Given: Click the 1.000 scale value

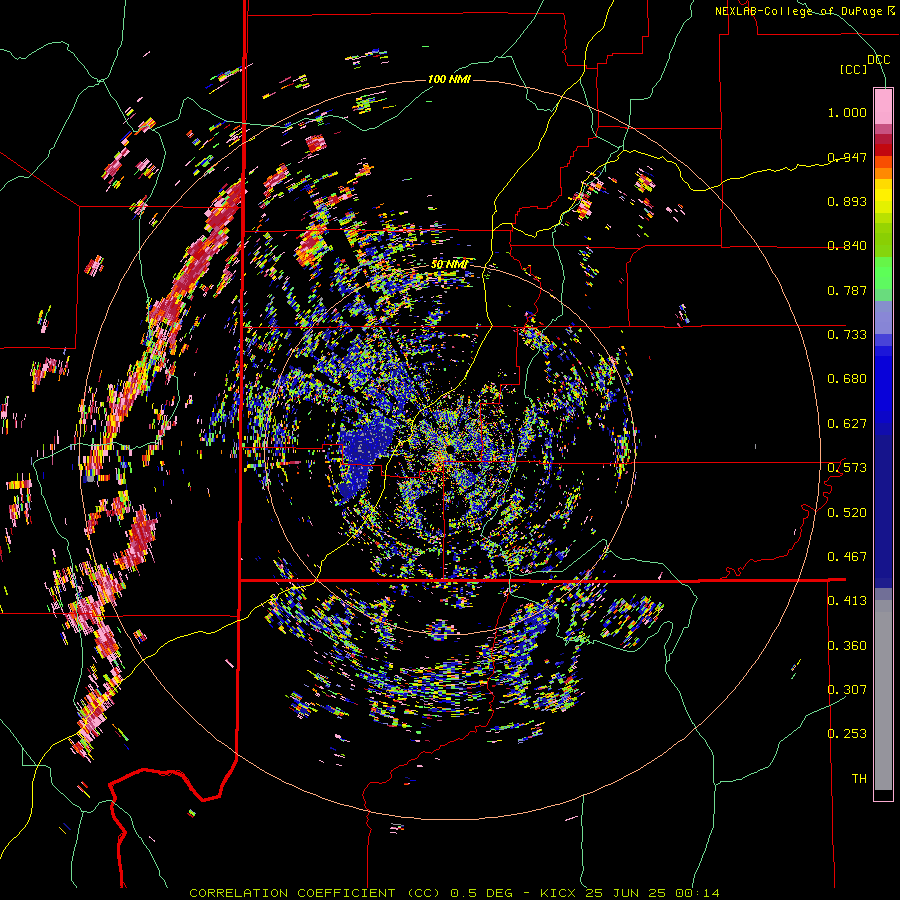Looking at the screenshot, I should tap(847, 112).
